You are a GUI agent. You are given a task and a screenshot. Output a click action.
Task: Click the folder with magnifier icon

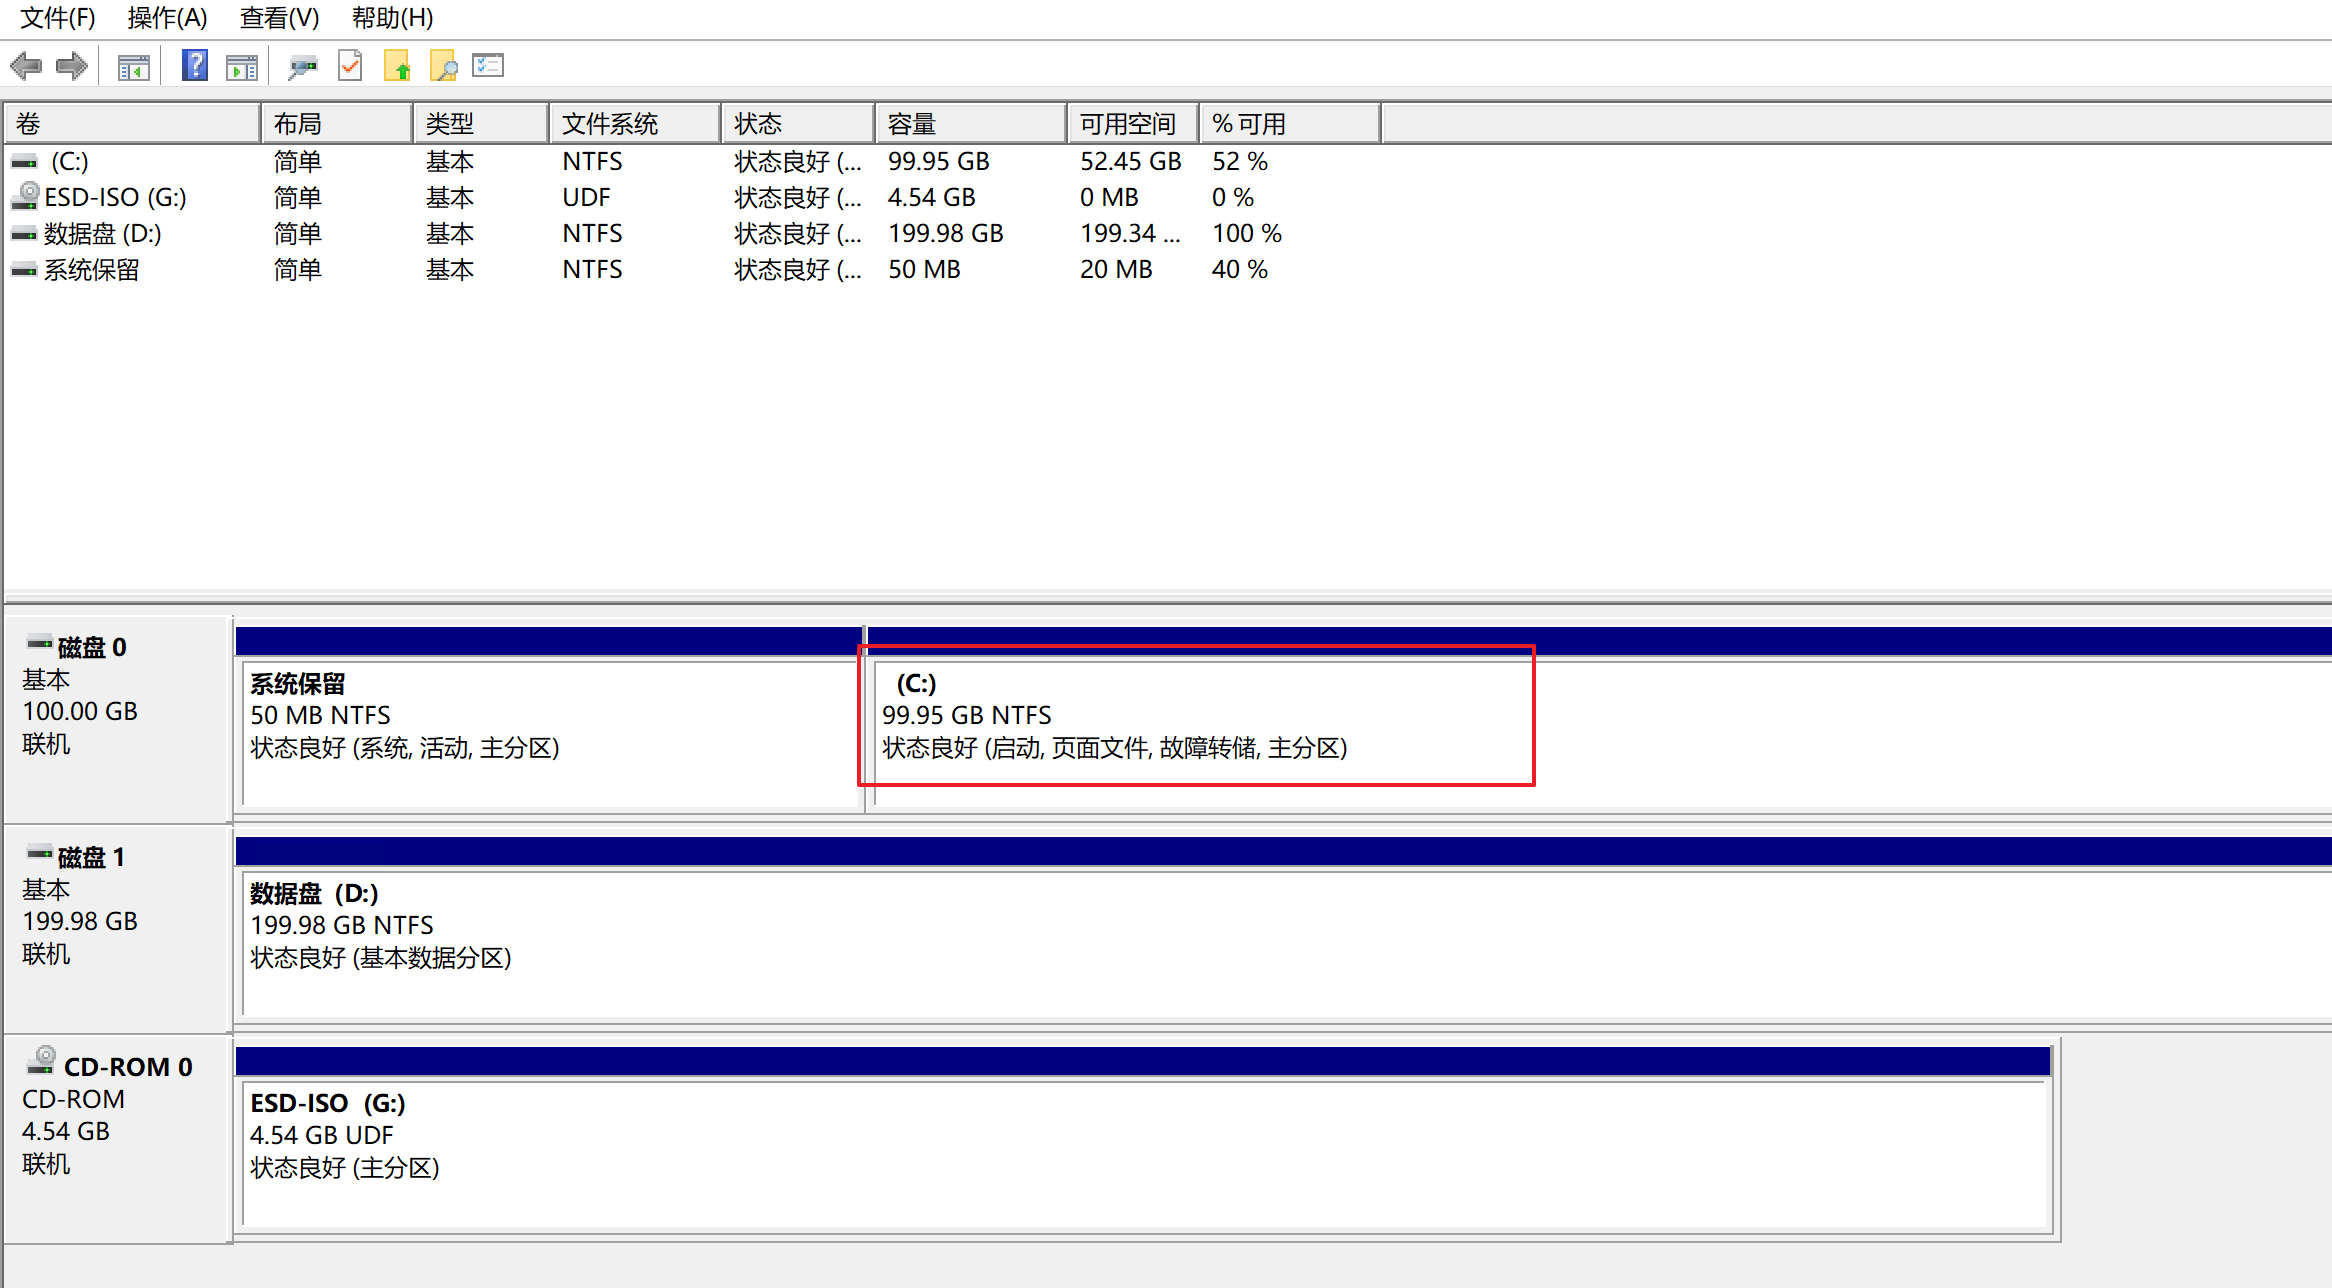pyautogui.click(x=443, y=67)
